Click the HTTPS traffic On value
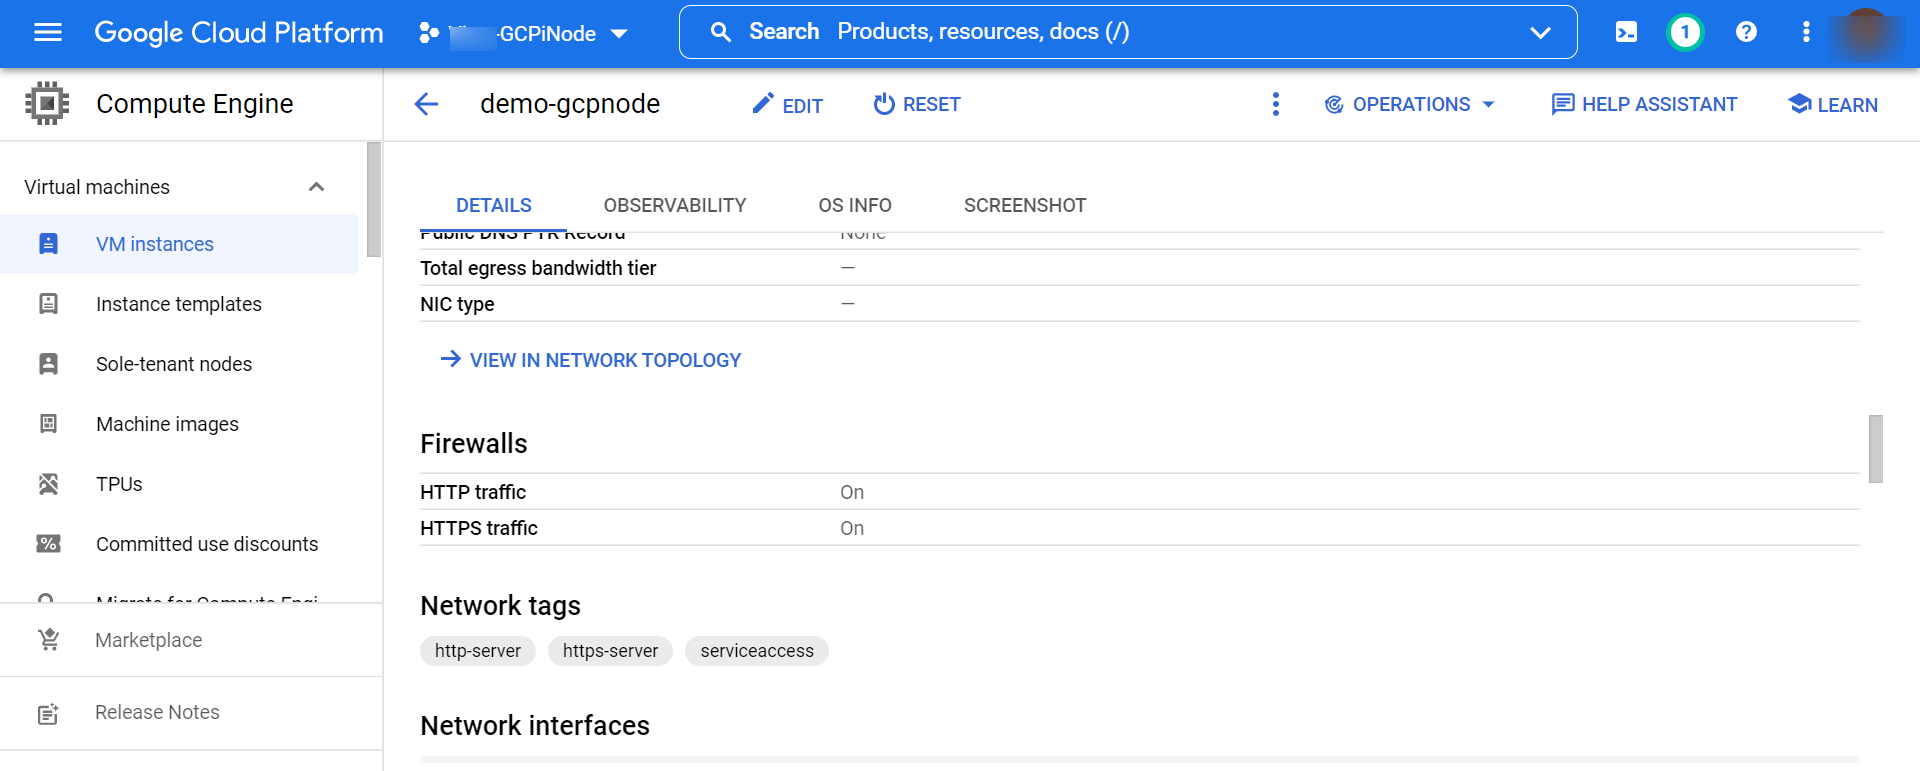1920x771 pixels. pyautogui.click(x=852, y=528)
